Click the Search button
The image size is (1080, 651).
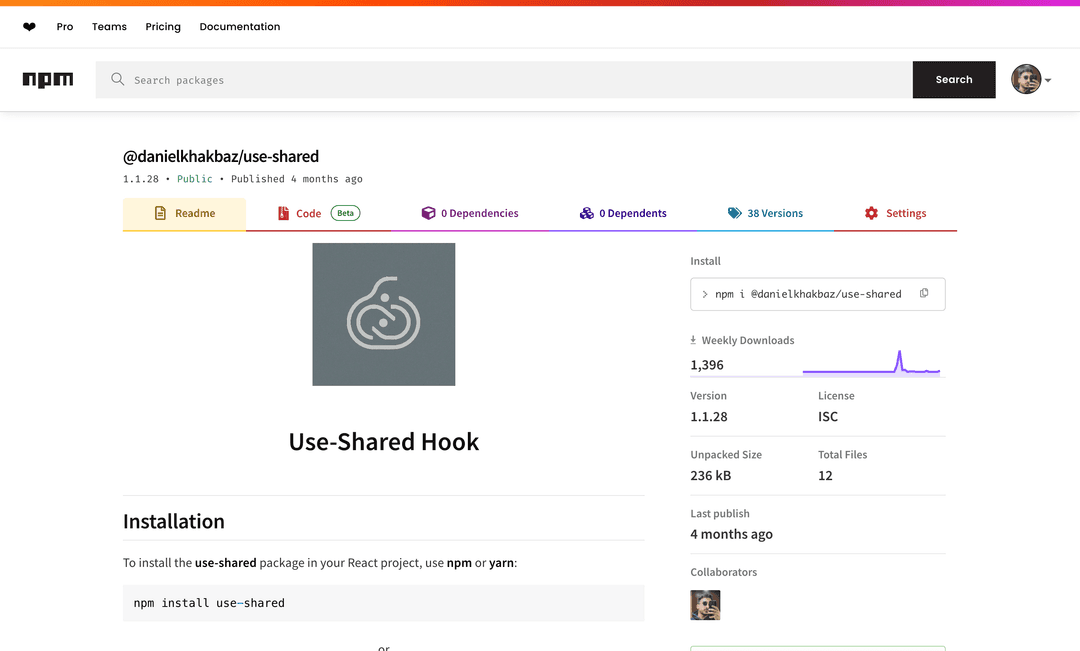[x=954, y=79]
